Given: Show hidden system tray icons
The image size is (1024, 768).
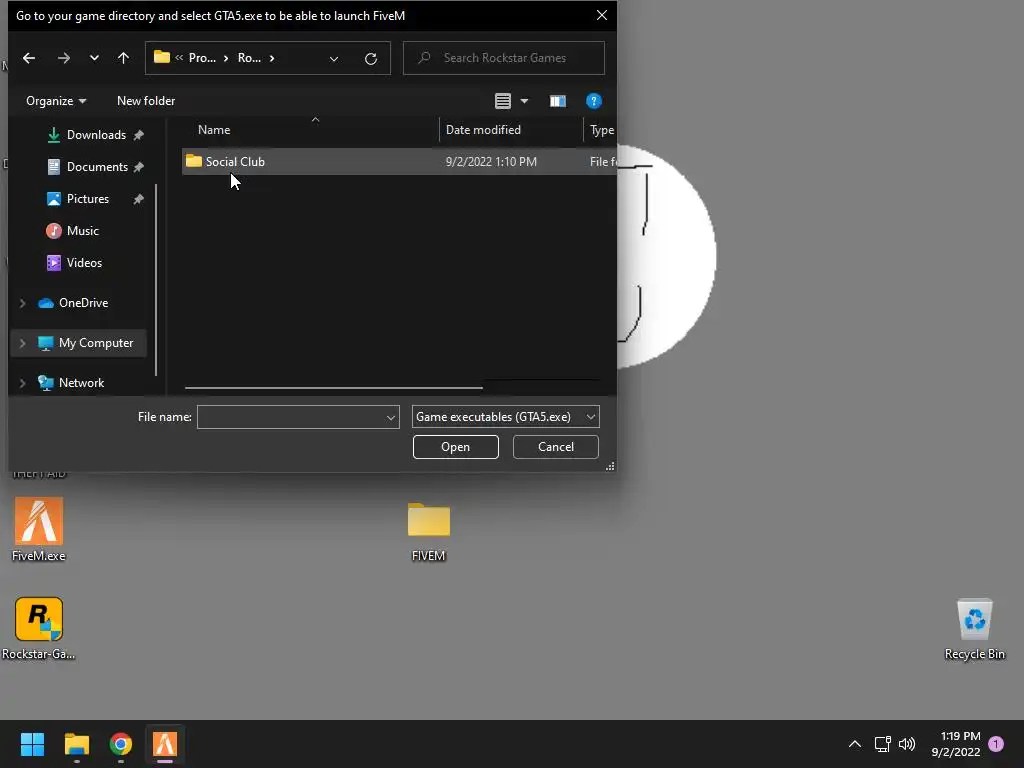Looking at the screenshot, I should click(854, 744).
